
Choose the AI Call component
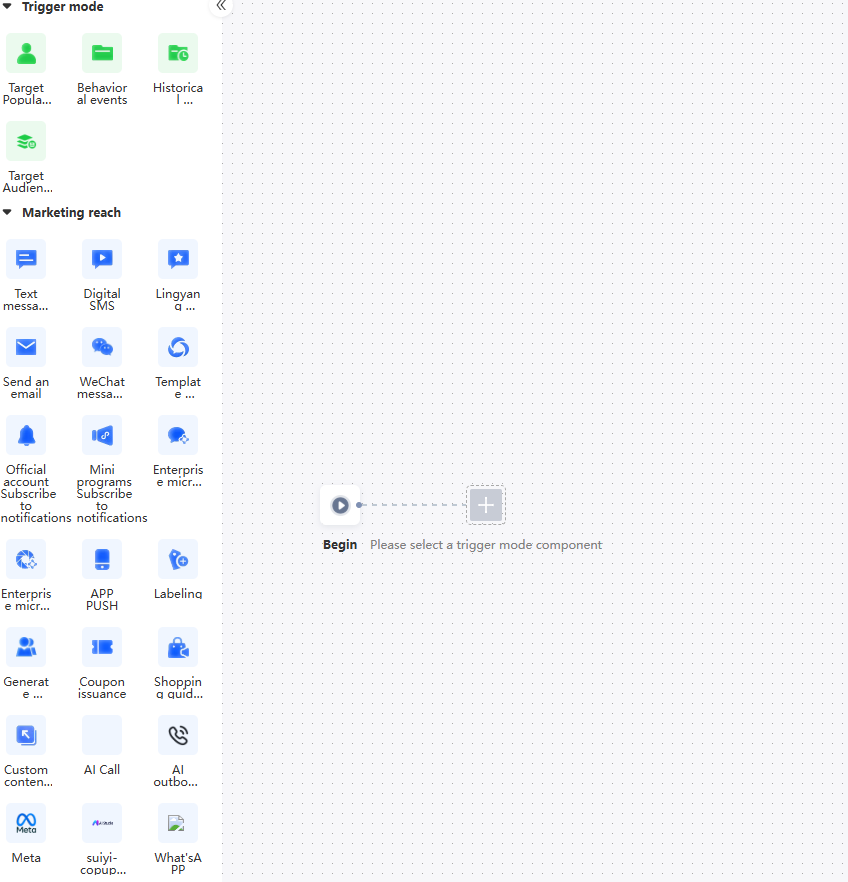tap(102, 735)
